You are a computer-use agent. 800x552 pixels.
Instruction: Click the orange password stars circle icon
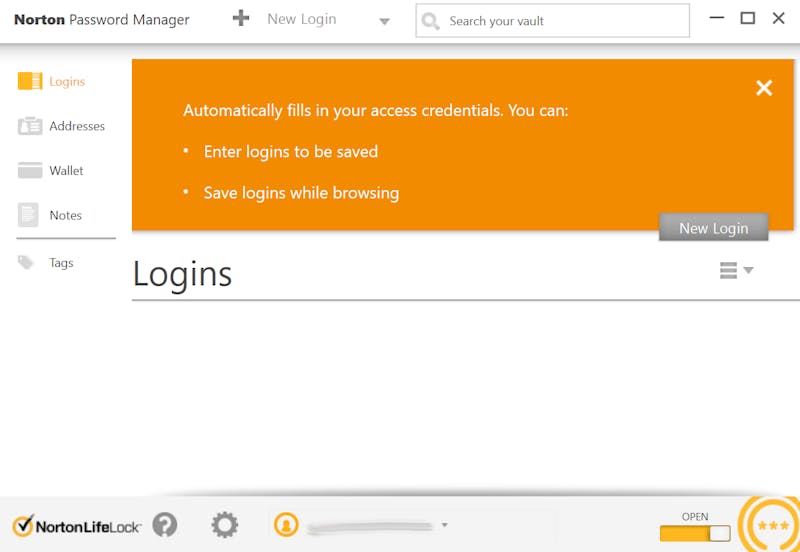[771, 525]
